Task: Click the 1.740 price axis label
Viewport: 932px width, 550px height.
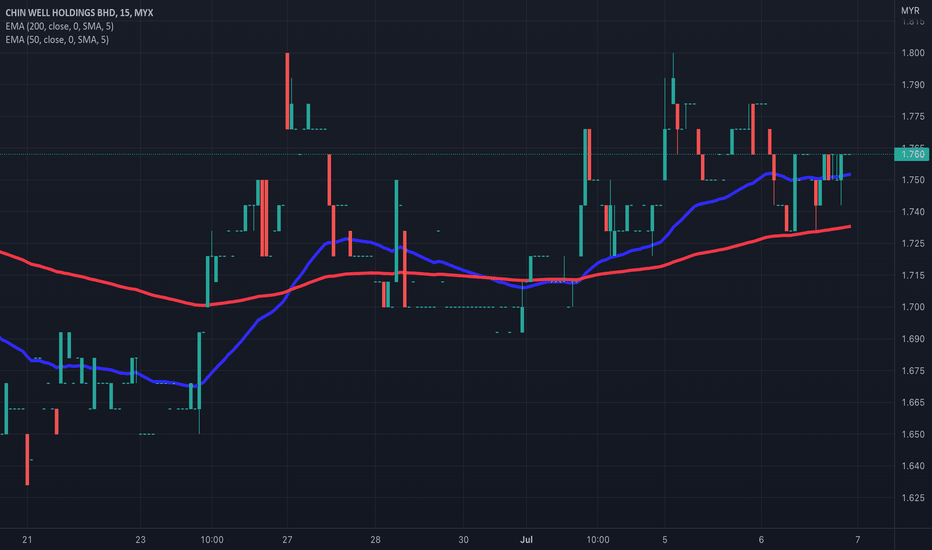Action: pyautogui.click(x=913, y=212)
